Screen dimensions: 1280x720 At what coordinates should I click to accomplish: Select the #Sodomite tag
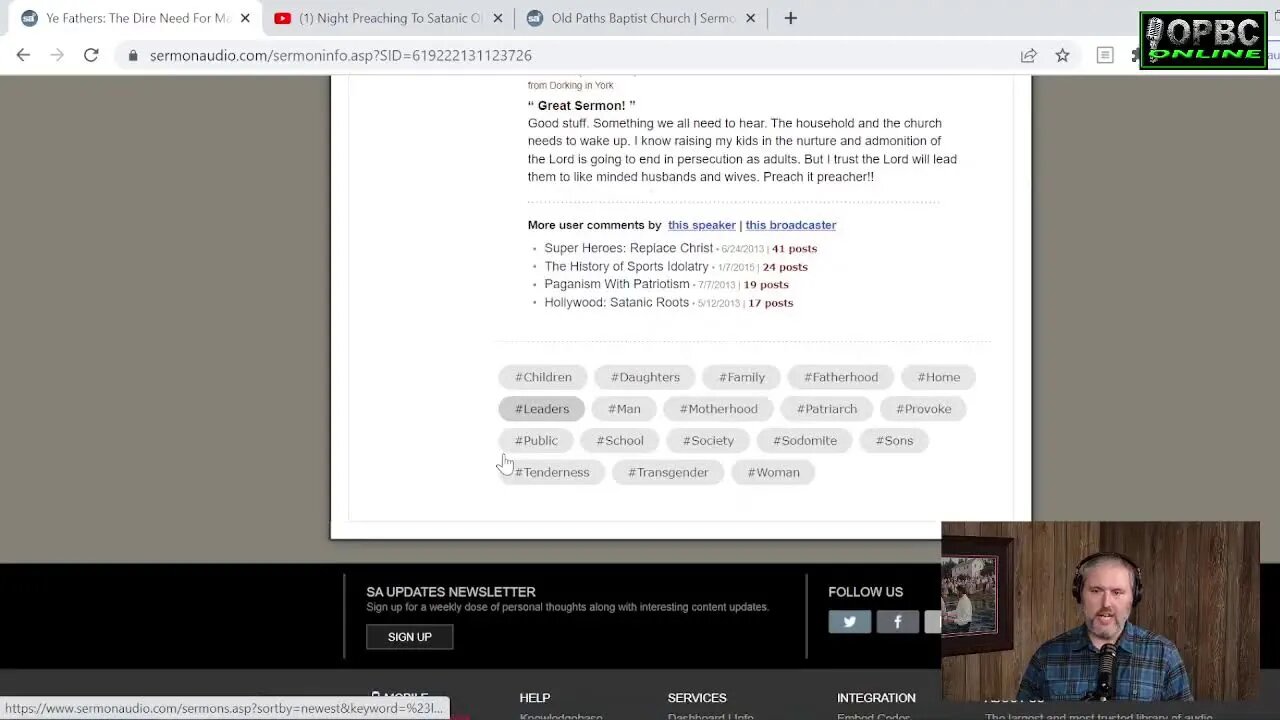[805, 440]
